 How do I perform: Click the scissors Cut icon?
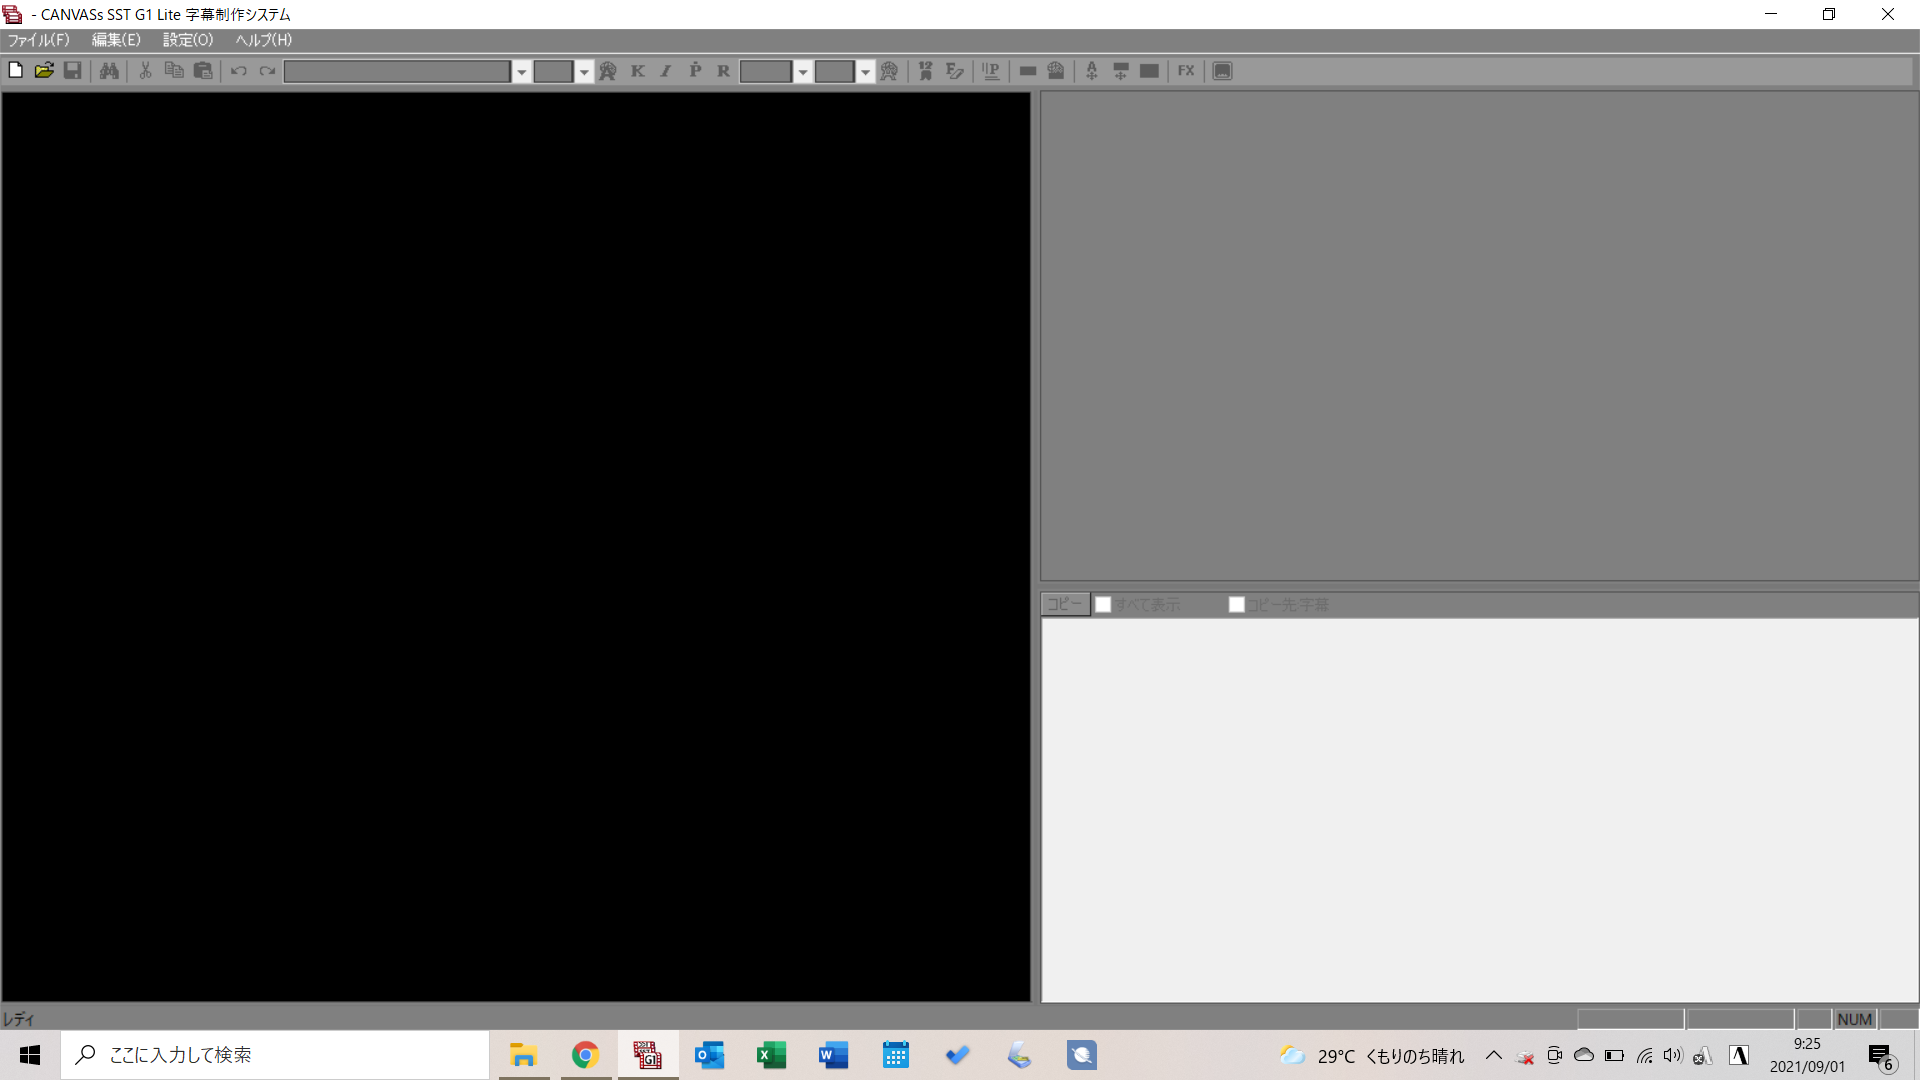click(x=145, y=71)
